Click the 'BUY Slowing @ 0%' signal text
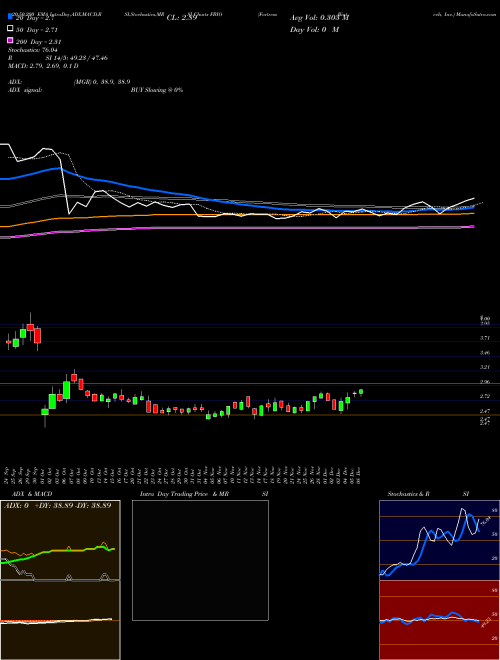The width and height of the screenshot is (500, 660). (157, 90)
